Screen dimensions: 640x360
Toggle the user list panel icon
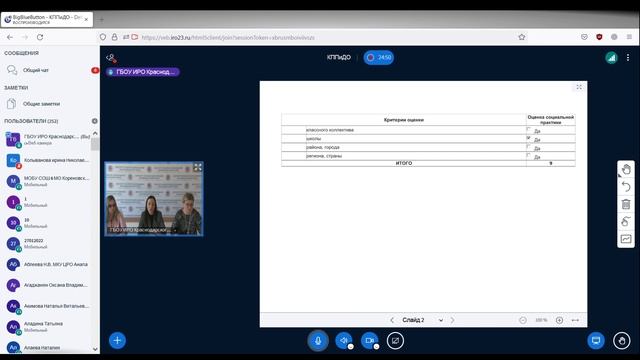click(111, 58)
